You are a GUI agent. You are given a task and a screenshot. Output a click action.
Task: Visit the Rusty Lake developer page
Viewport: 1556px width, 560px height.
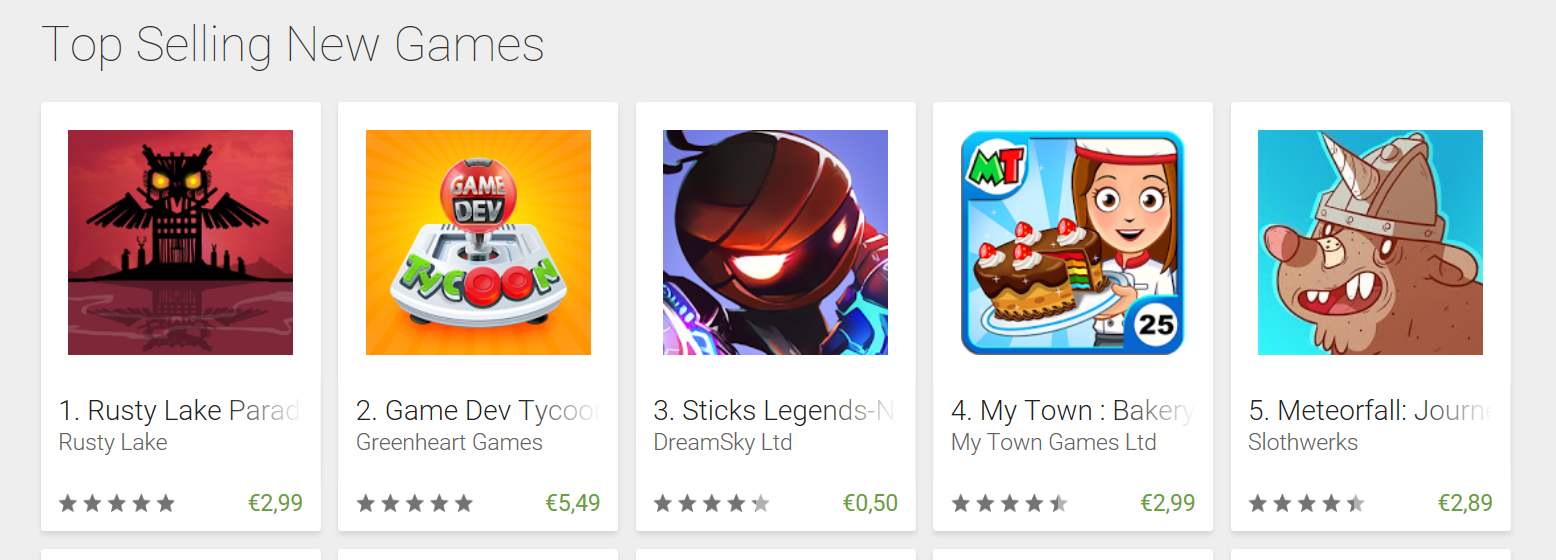pos(113,442)
